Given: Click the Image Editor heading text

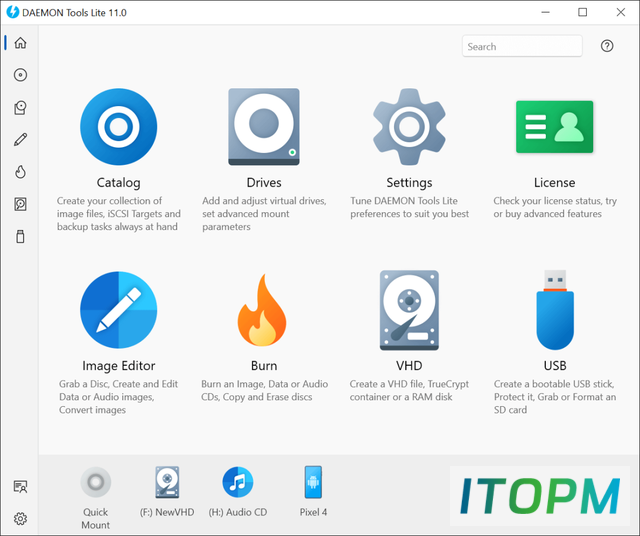Looking at the screenshot, I should pyautogui.click(x=118, y=366).
